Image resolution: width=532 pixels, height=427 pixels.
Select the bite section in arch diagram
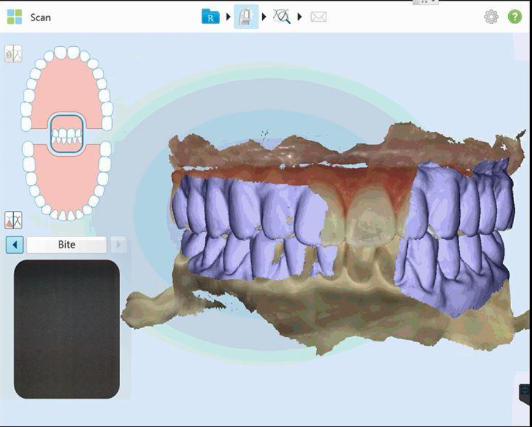(x=67, y=134)
